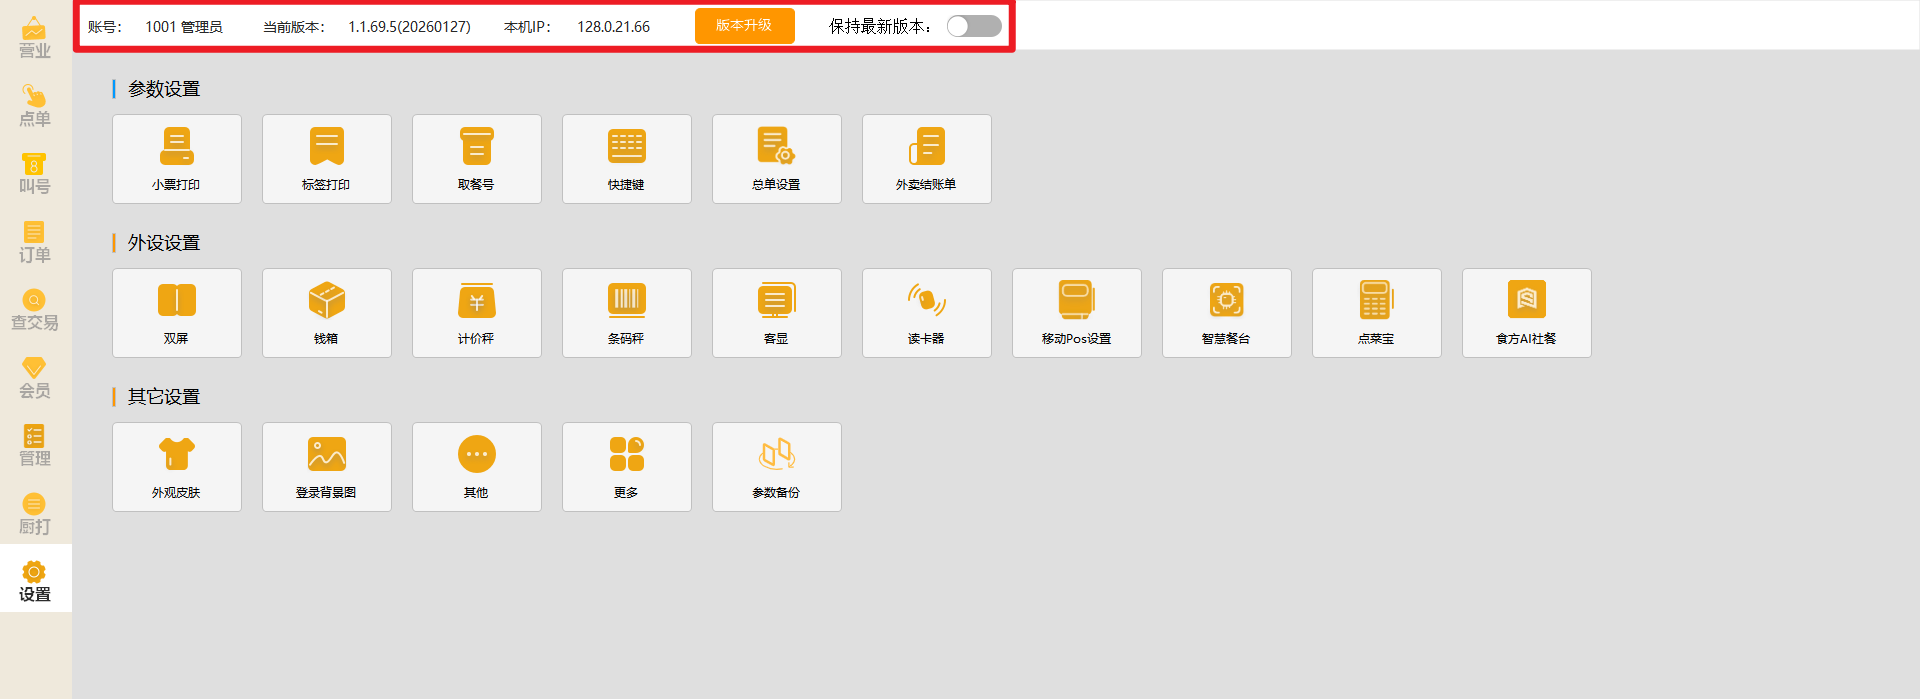Screen dimensions: 1920x699
Task: Choose the 外观皮肤 appearance skin option
Action: click(x=177, y=466)
